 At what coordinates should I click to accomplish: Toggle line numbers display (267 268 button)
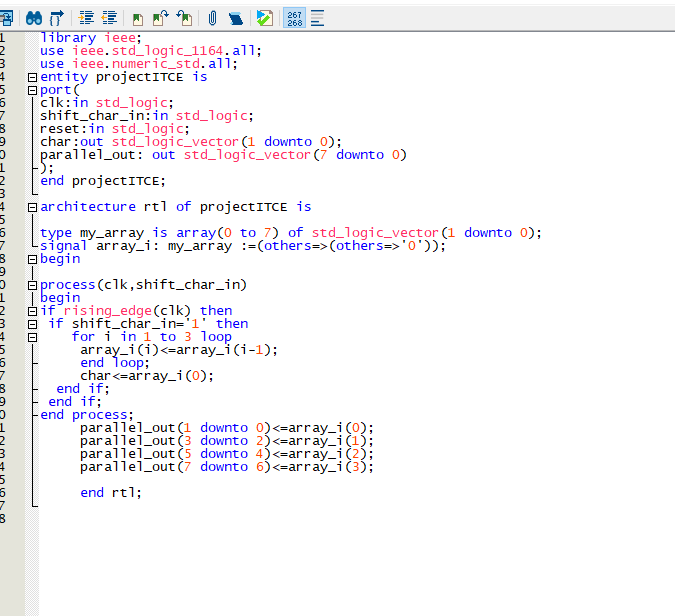(294, 18)
